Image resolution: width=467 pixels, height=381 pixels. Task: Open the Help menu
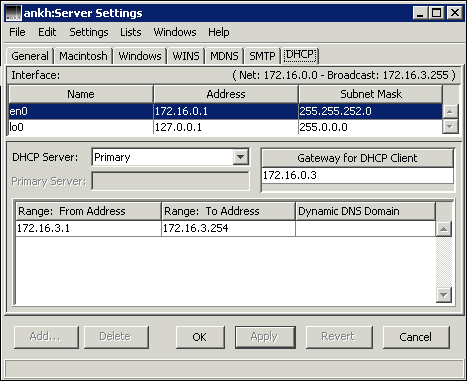tap(219, 32)
